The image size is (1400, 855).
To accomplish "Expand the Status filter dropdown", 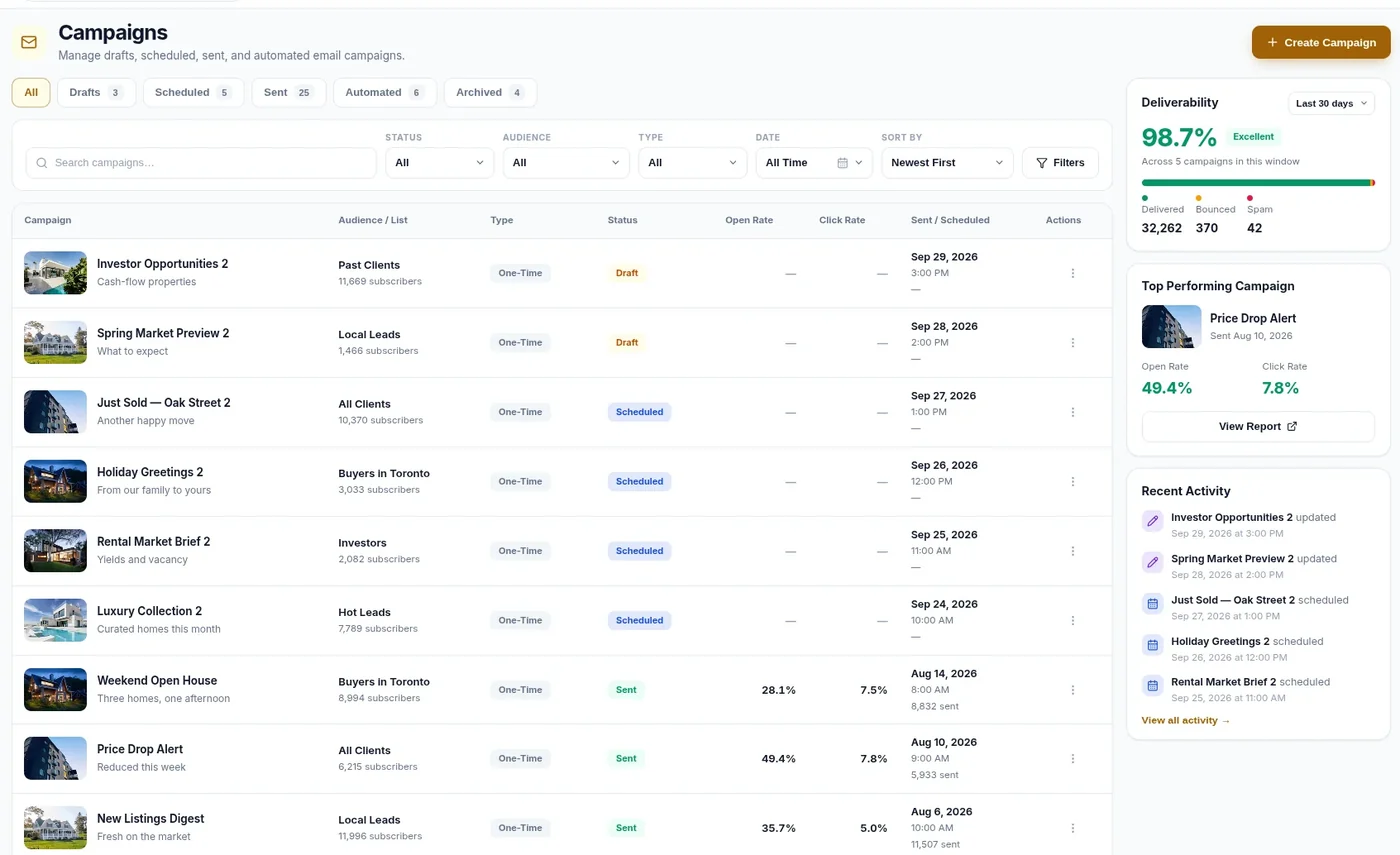I will [x=440, y=163].
